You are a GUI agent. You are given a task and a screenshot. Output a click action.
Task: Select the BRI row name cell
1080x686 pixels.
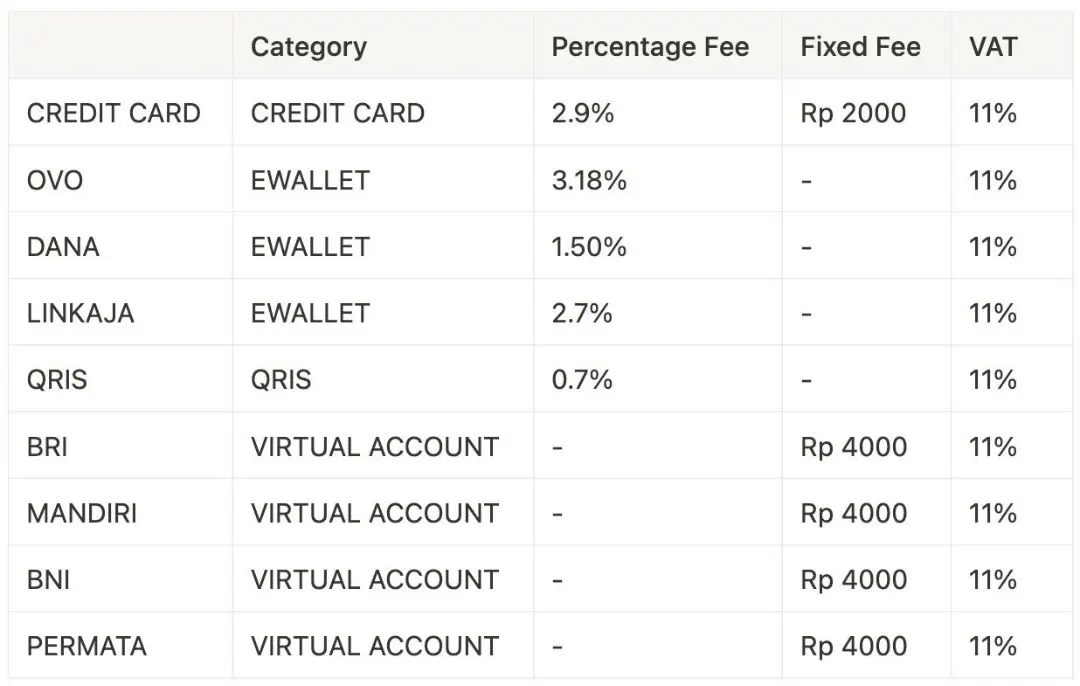48,446
